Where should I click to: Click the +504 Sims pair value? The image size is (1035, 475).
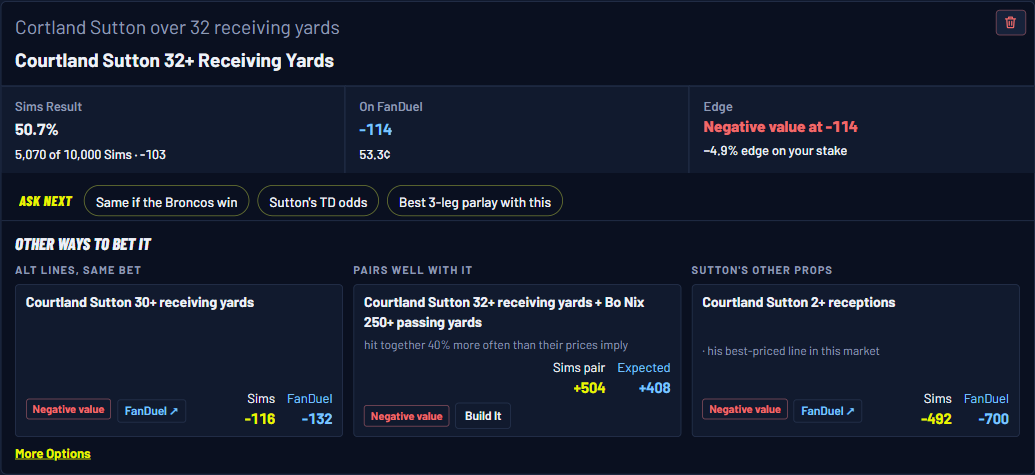589,388
